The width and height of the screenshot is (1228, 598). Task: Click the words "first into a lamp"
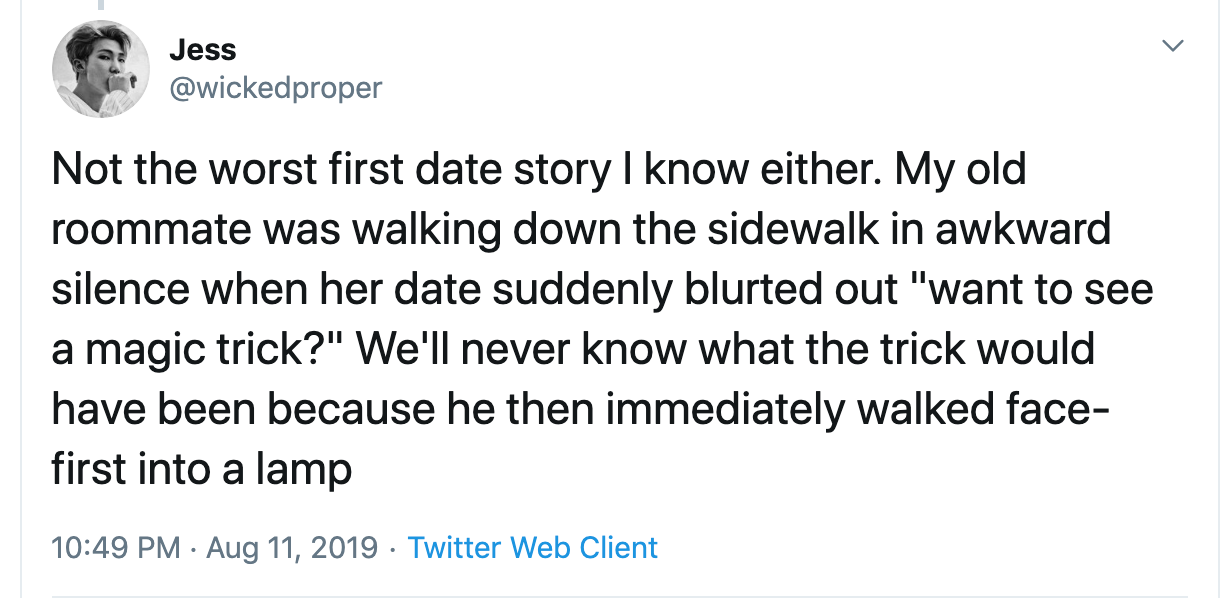pos(201,470)
